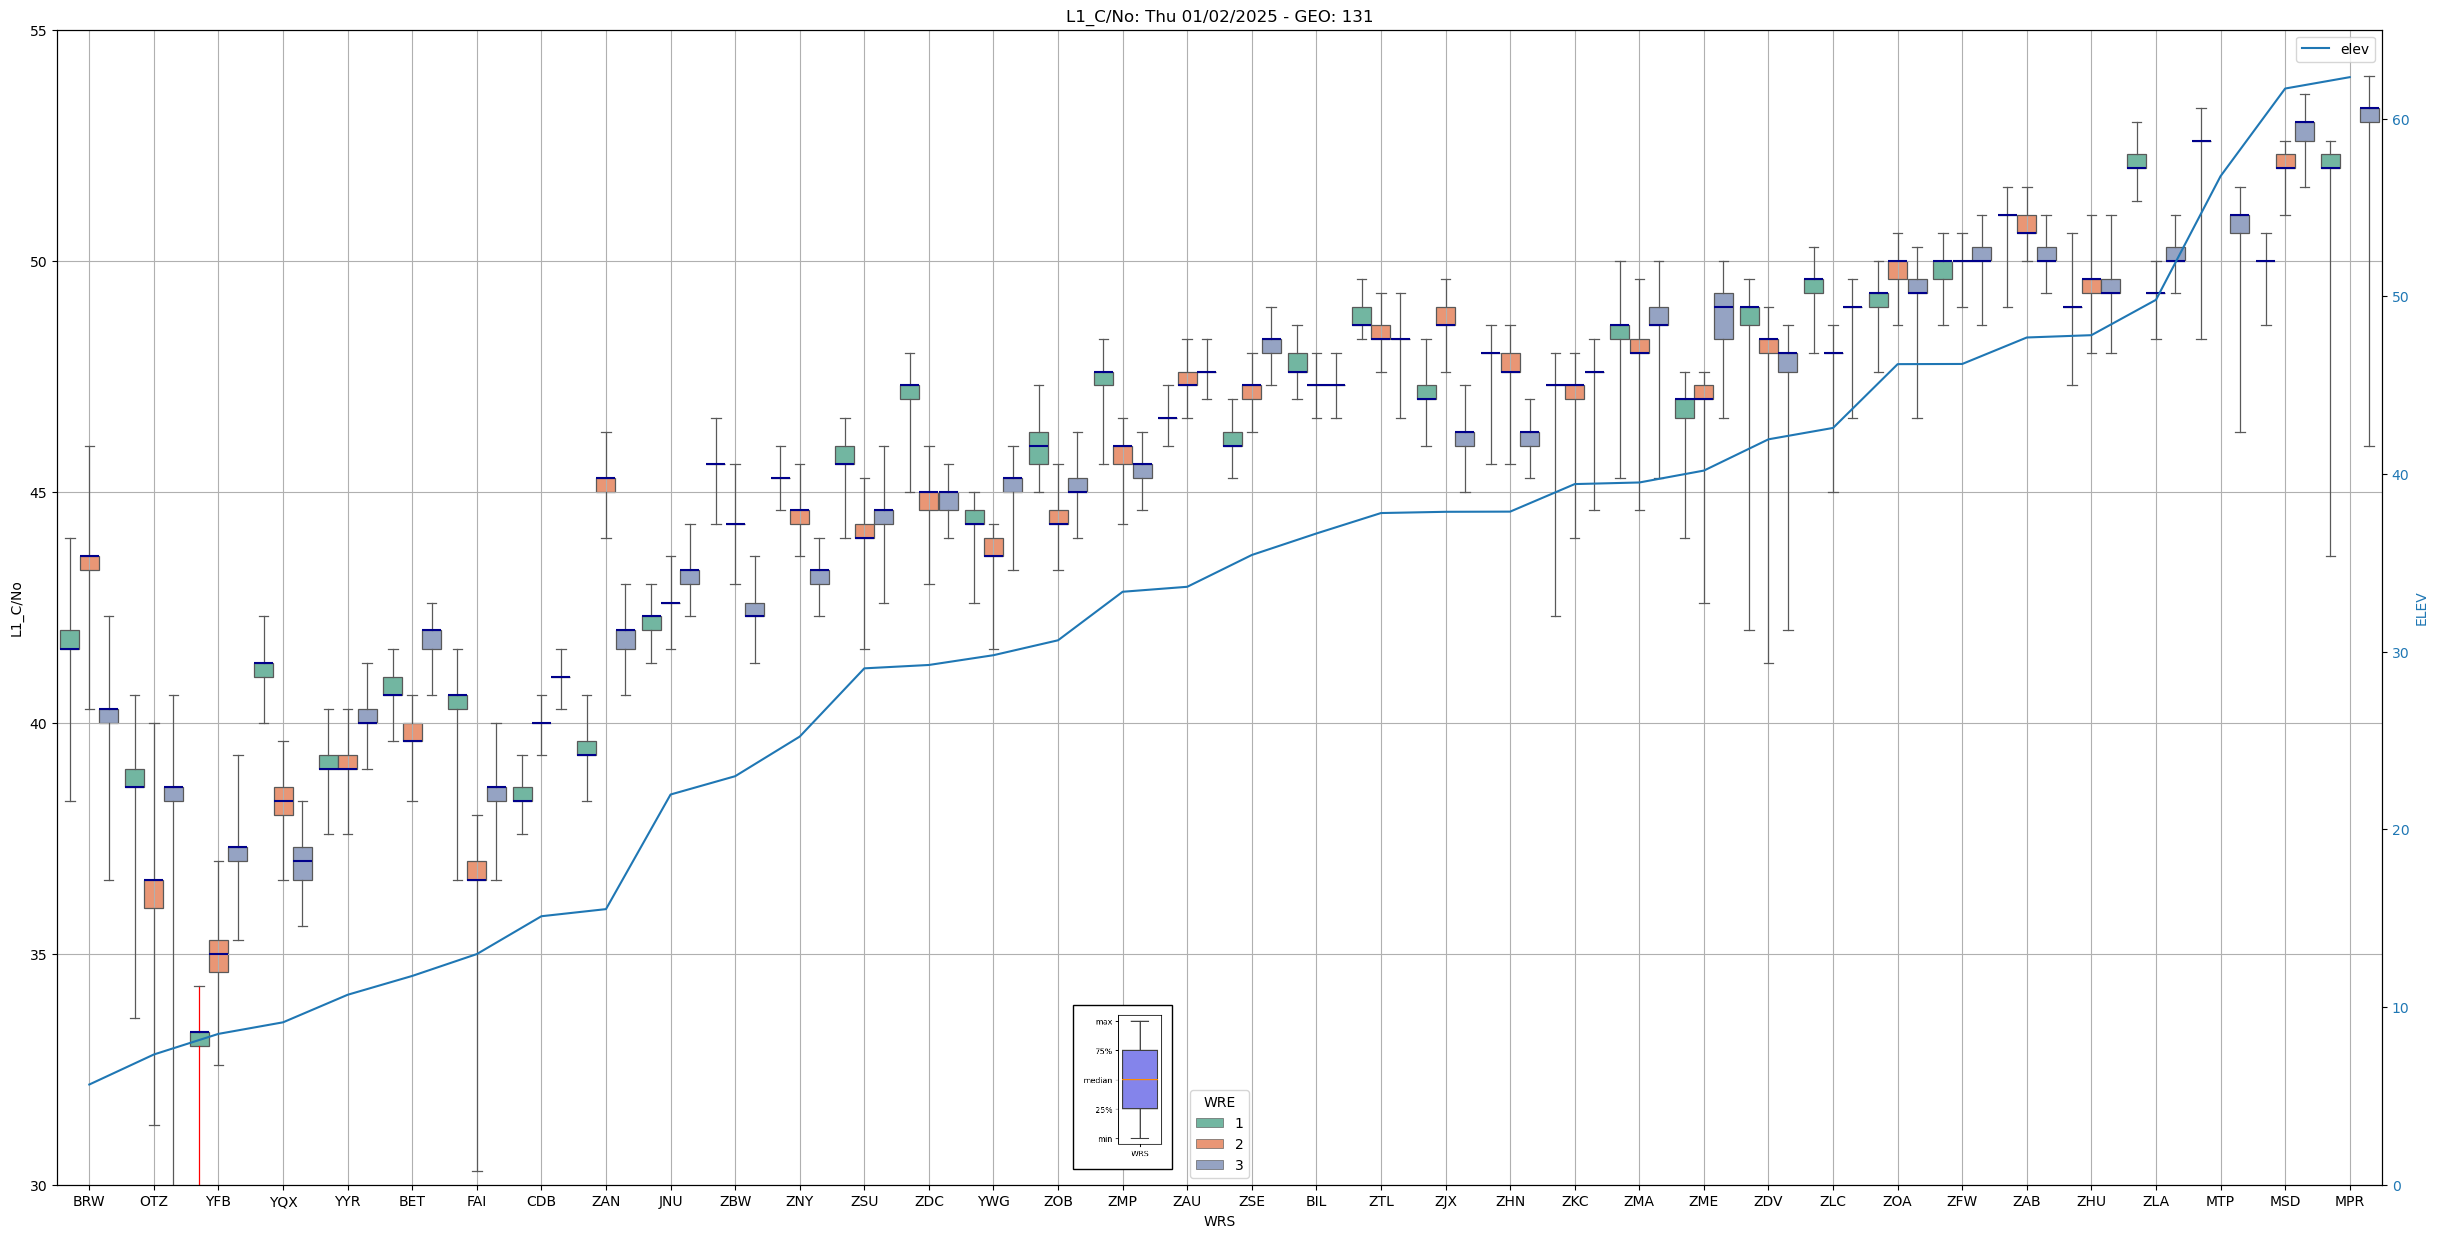Click the orange WRE 2 legend swatch
The width and height of the screenshot is (2439, 1238).
tap(1209, 1144)
